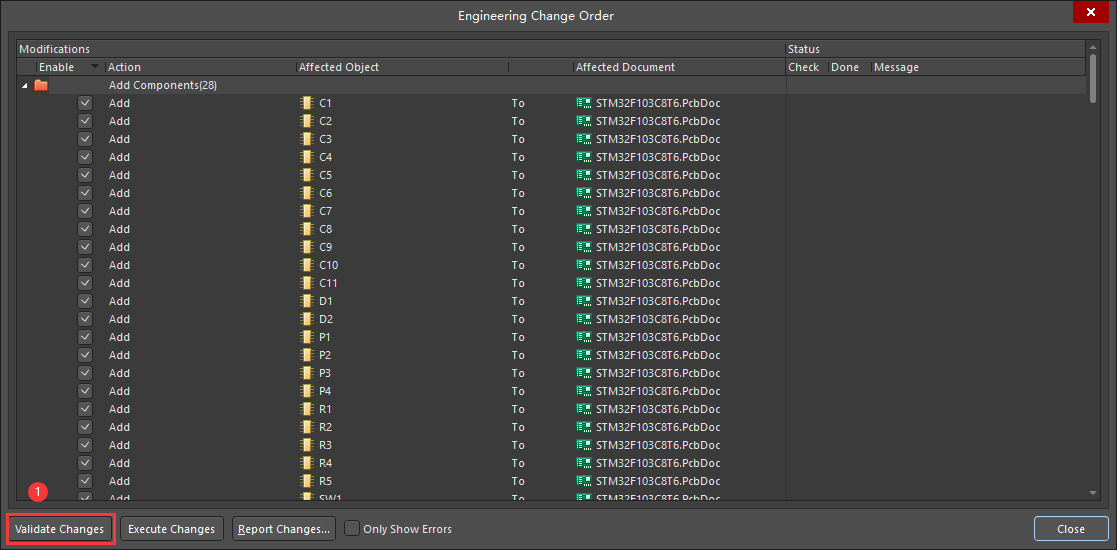Select the C2 affected object text

[326, 121]
